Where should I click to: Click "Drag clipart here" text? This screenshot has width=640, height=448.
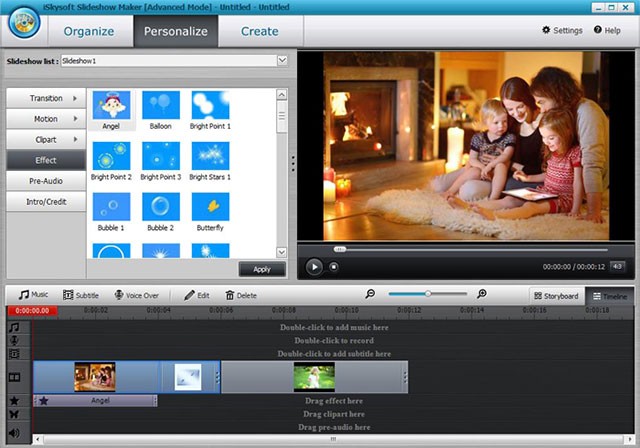click(x=334, y=414)
